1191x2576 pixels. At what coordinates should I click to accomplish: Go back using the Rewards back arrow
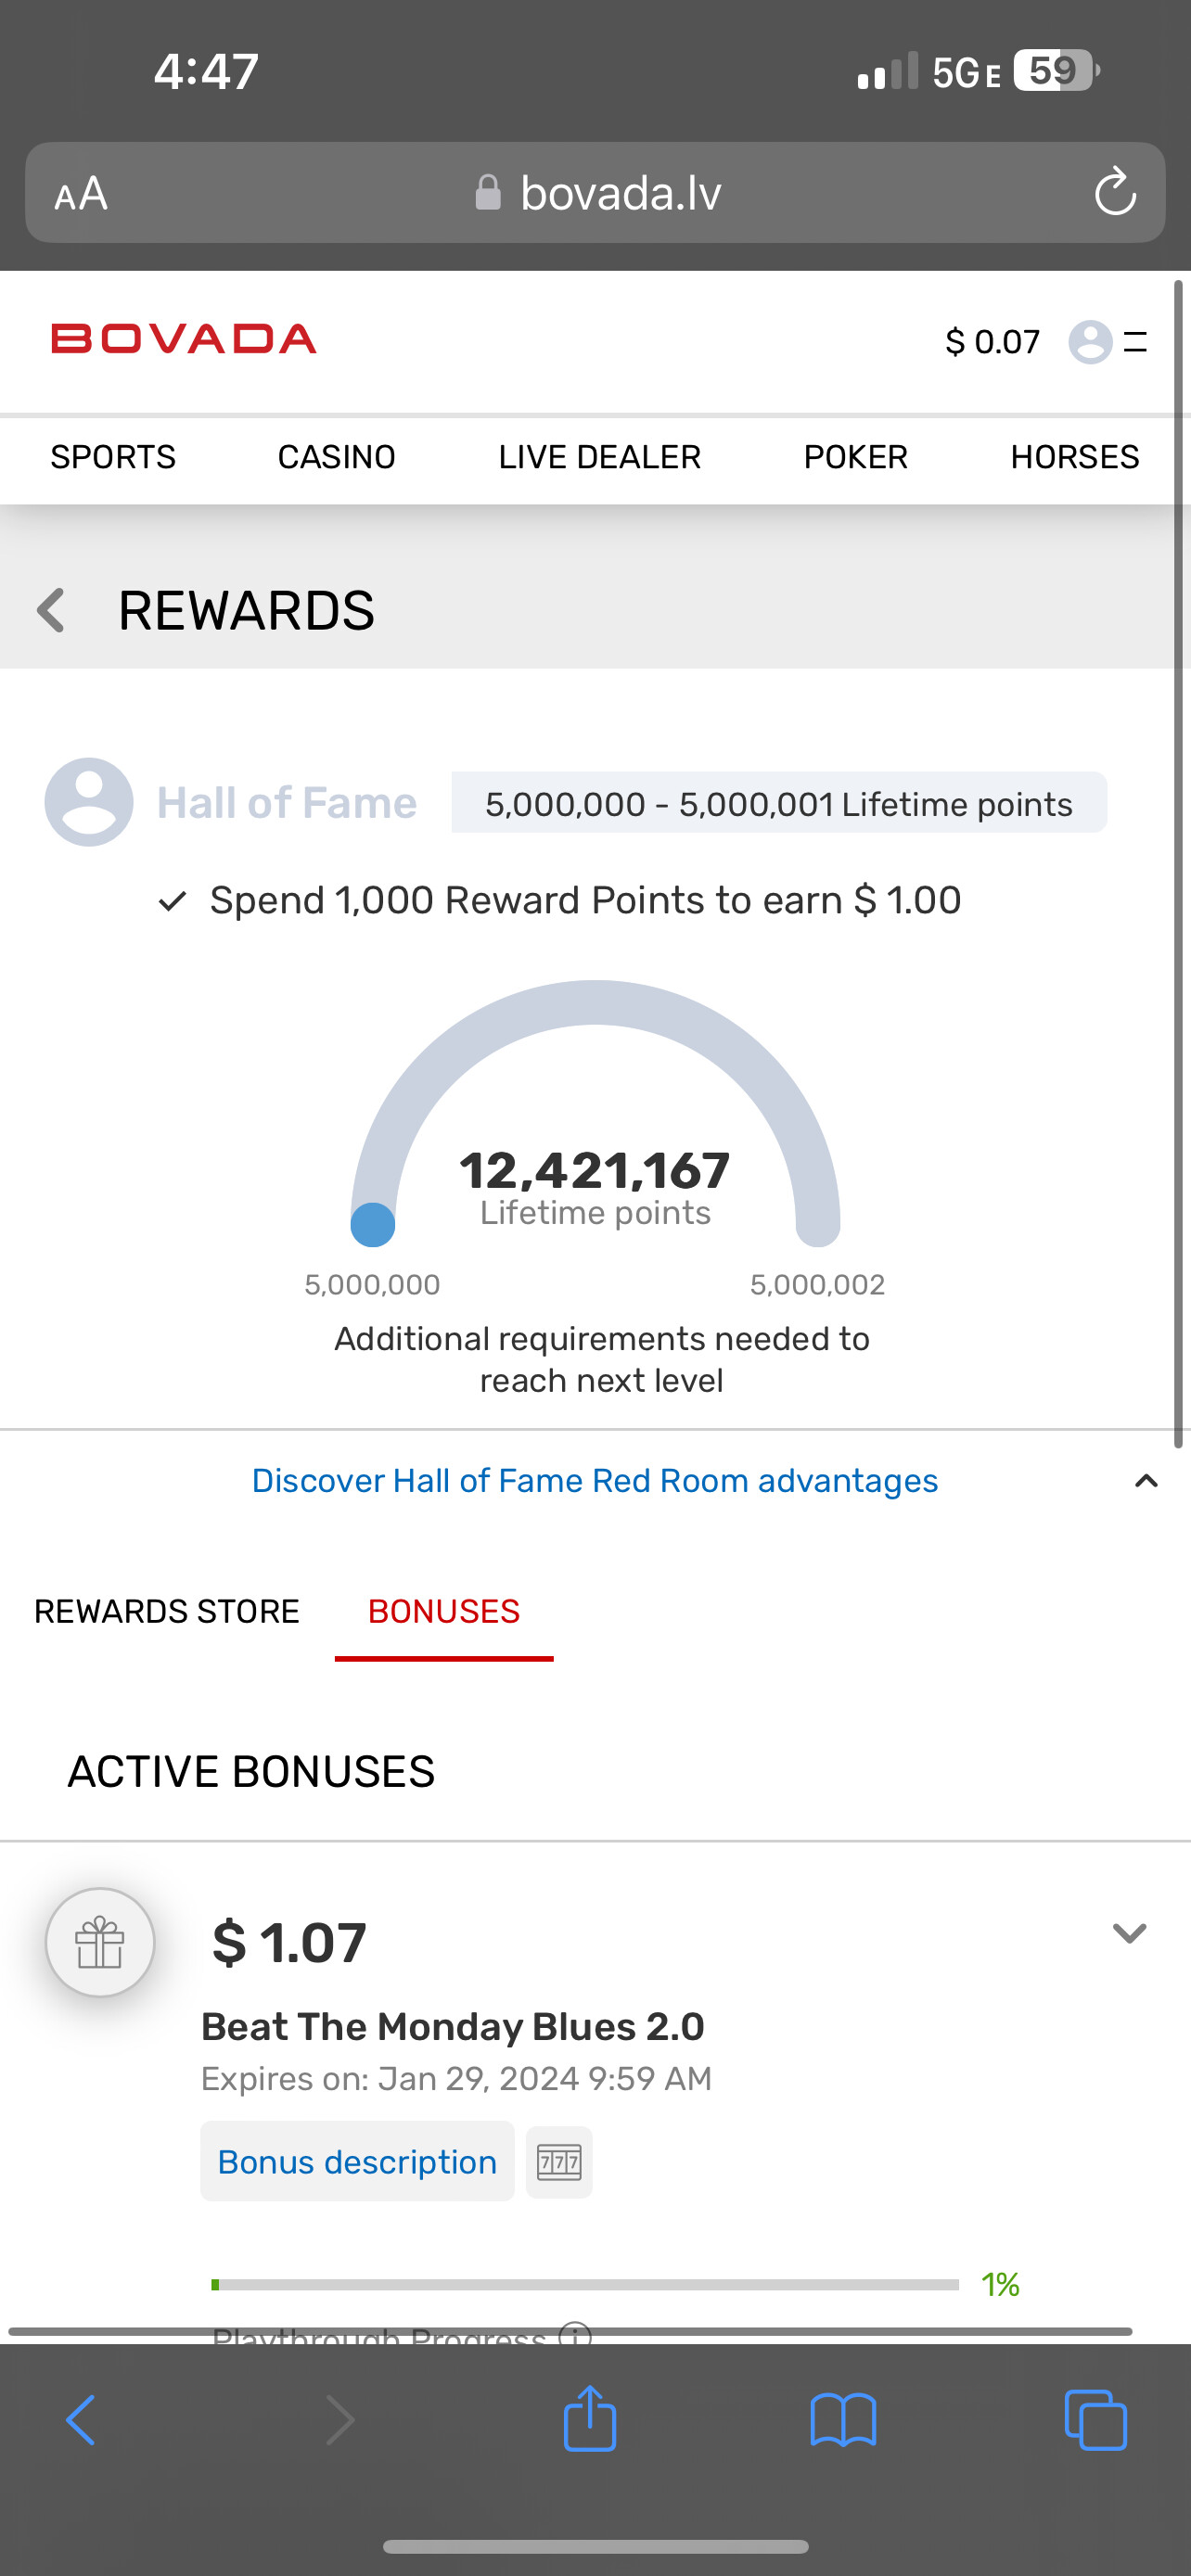click(51, 610)
